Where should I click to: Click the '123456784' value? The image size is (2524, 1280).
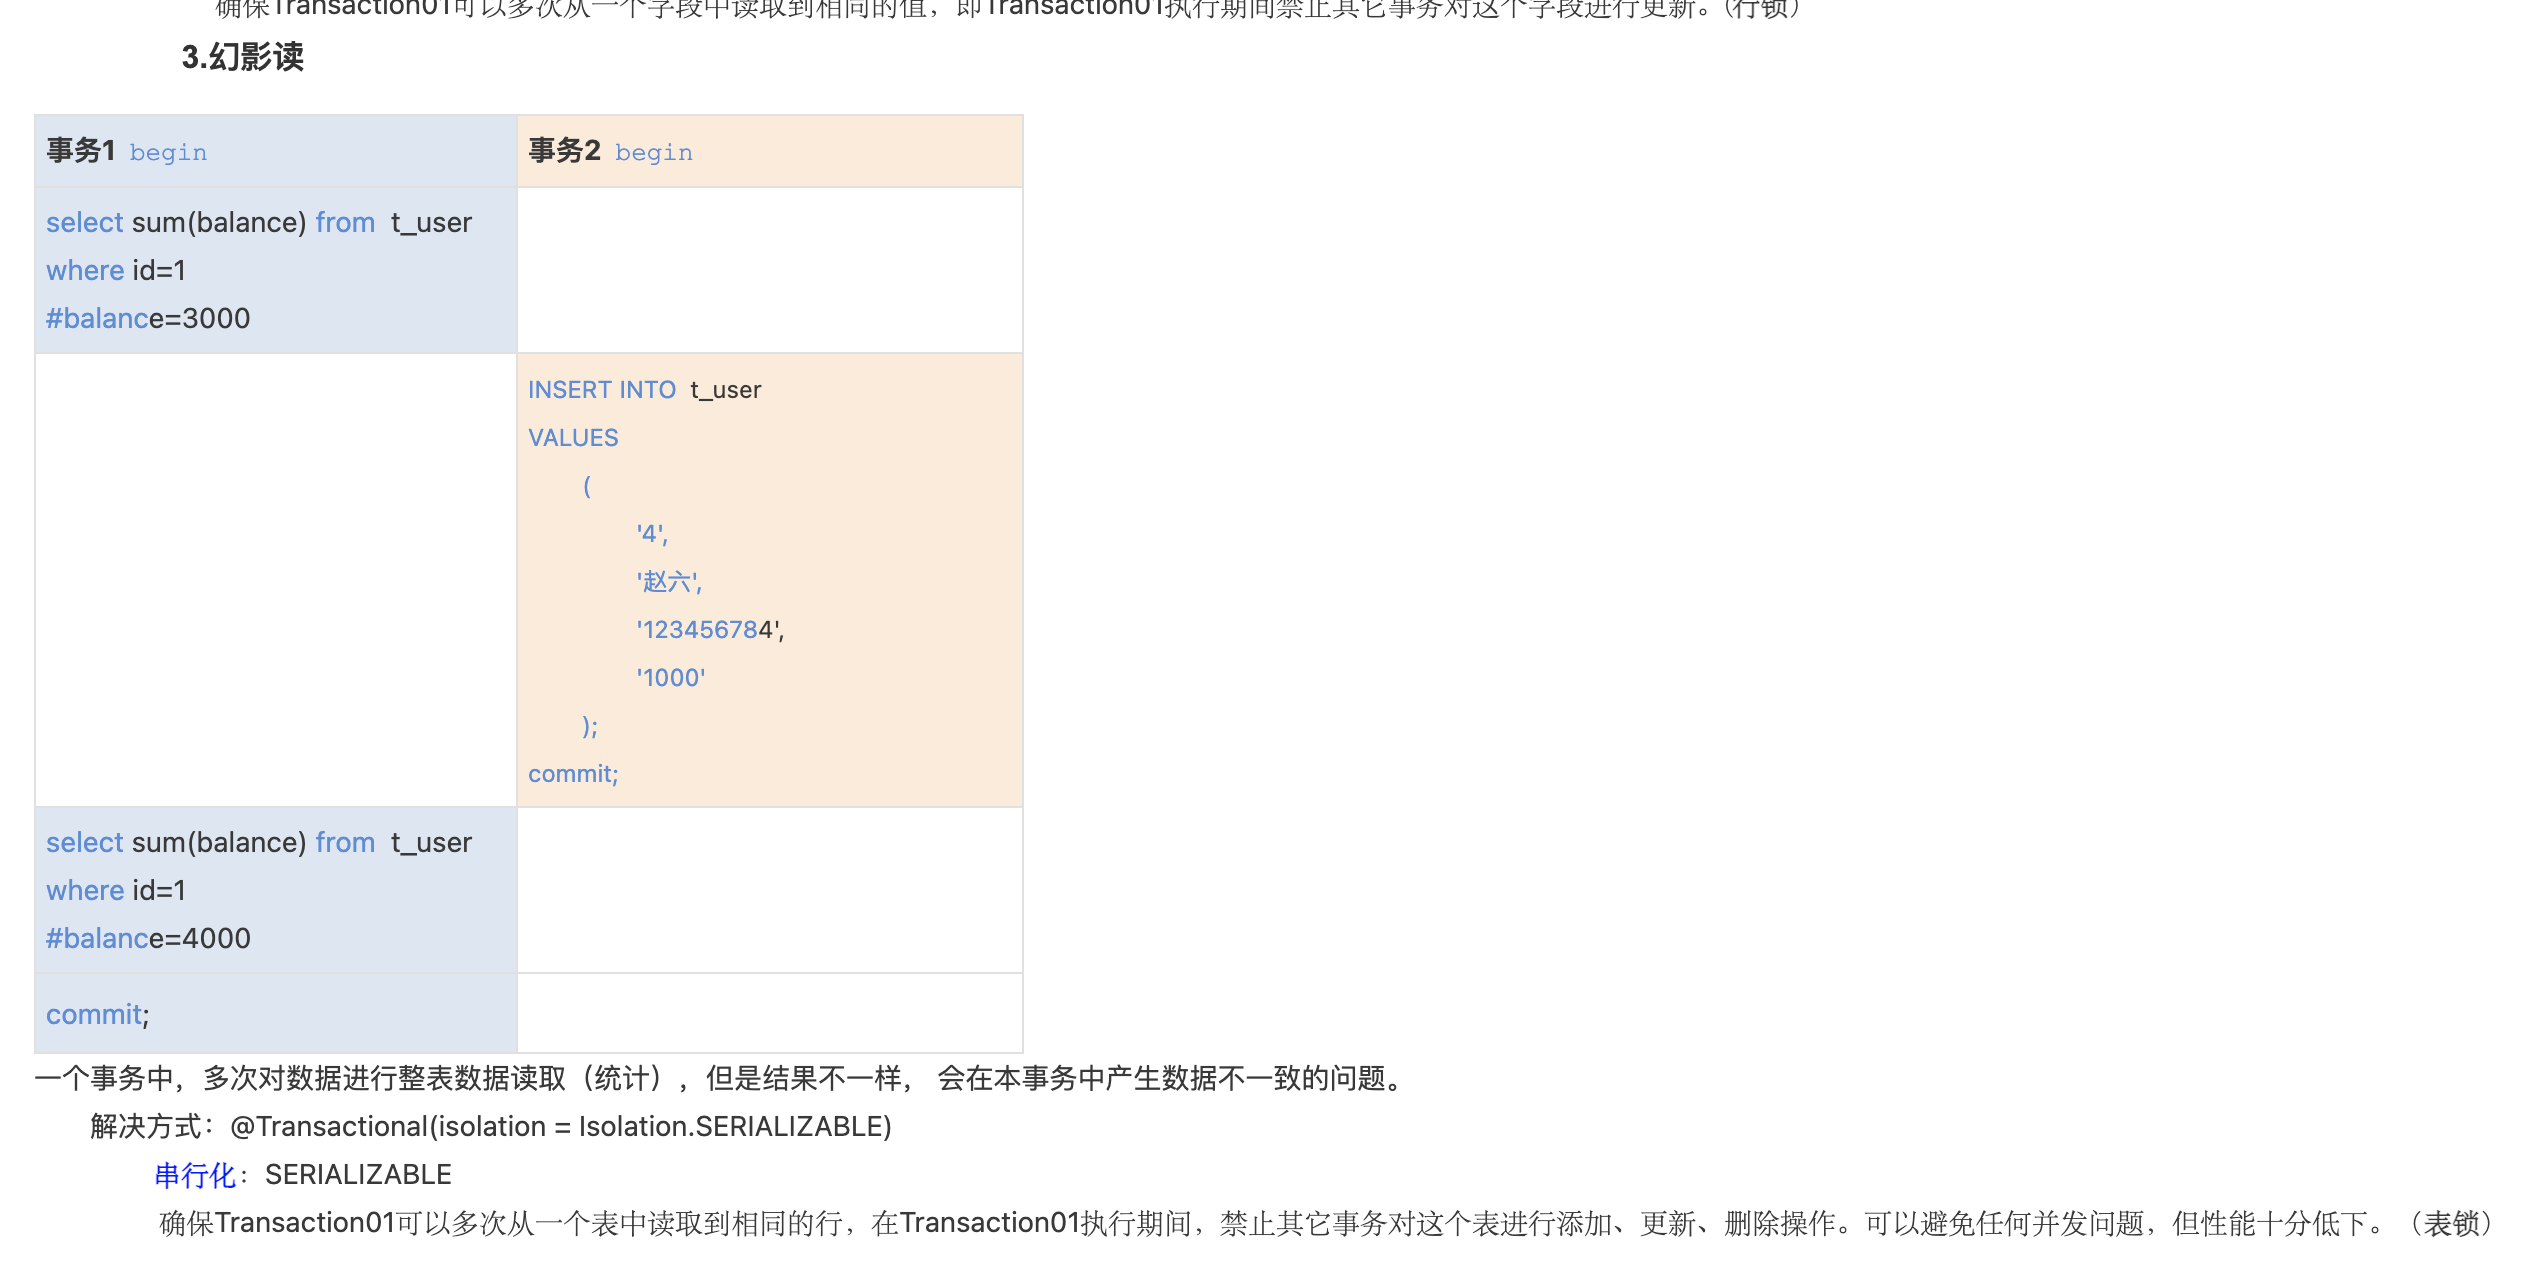pyautogui.click(x=710, y=630)
